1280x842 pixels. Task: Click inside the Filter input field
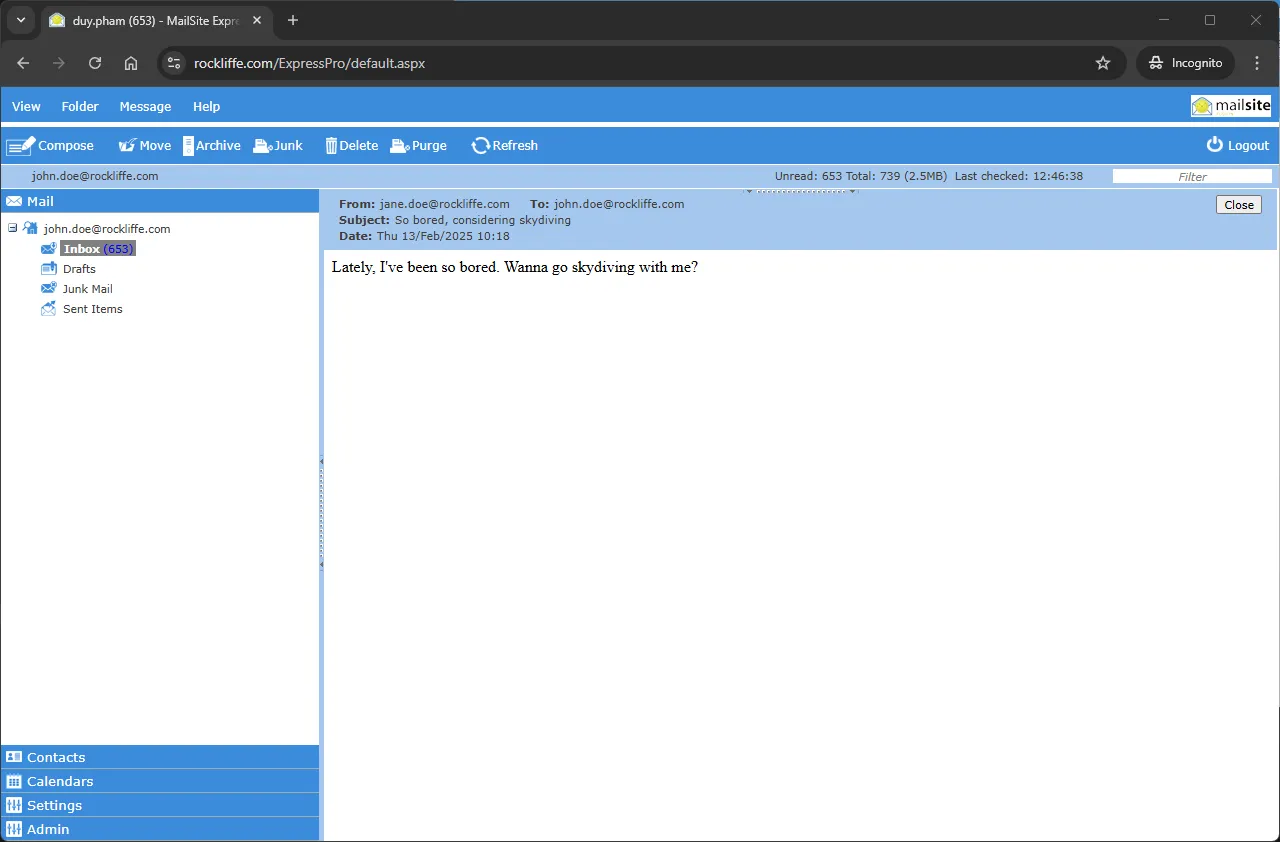click(1192, 176)
